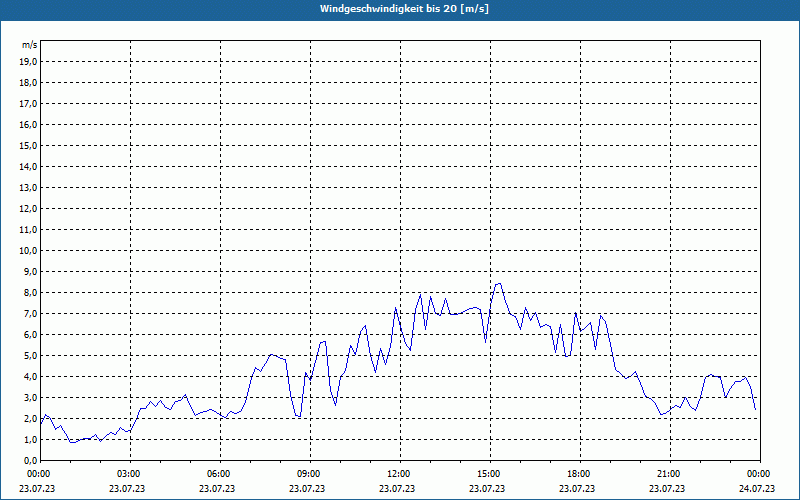This screenshot has height=500, width=800.
Task: Pick the 1,0 y-axis value
Action: 31,439
